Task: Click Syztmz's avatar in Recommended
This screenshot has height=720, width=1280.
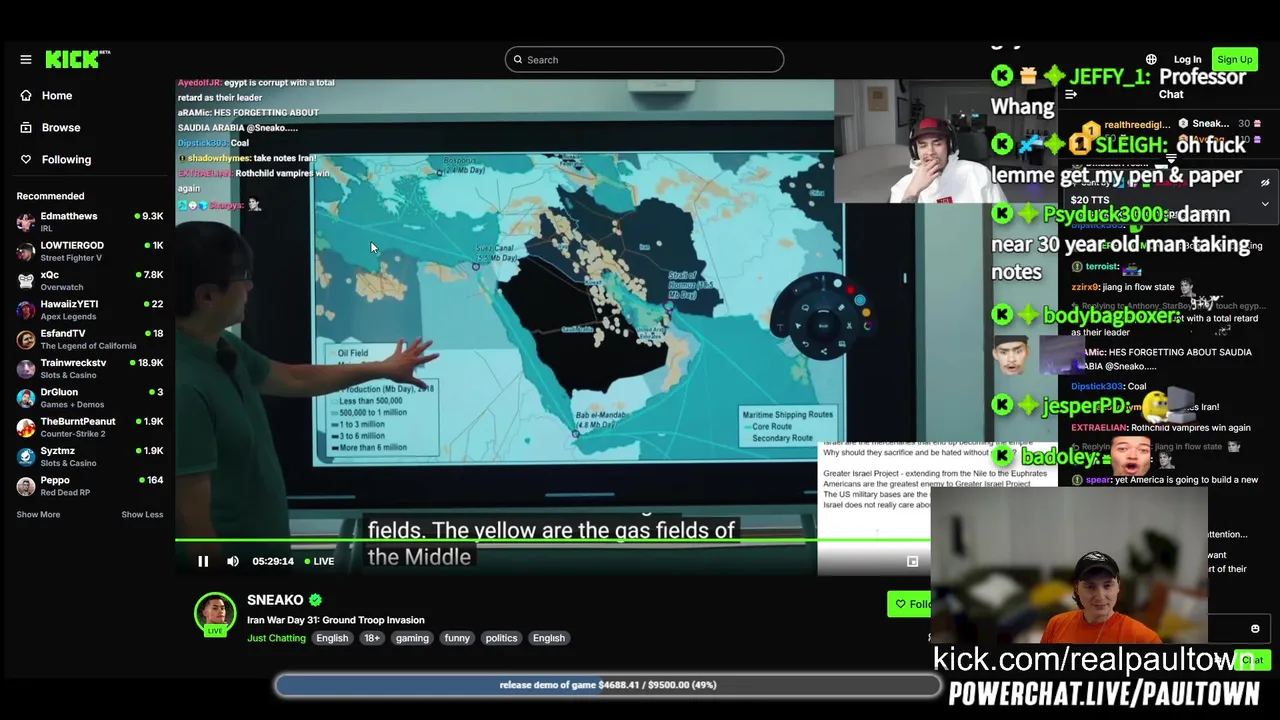Action: tap(26, 456)
